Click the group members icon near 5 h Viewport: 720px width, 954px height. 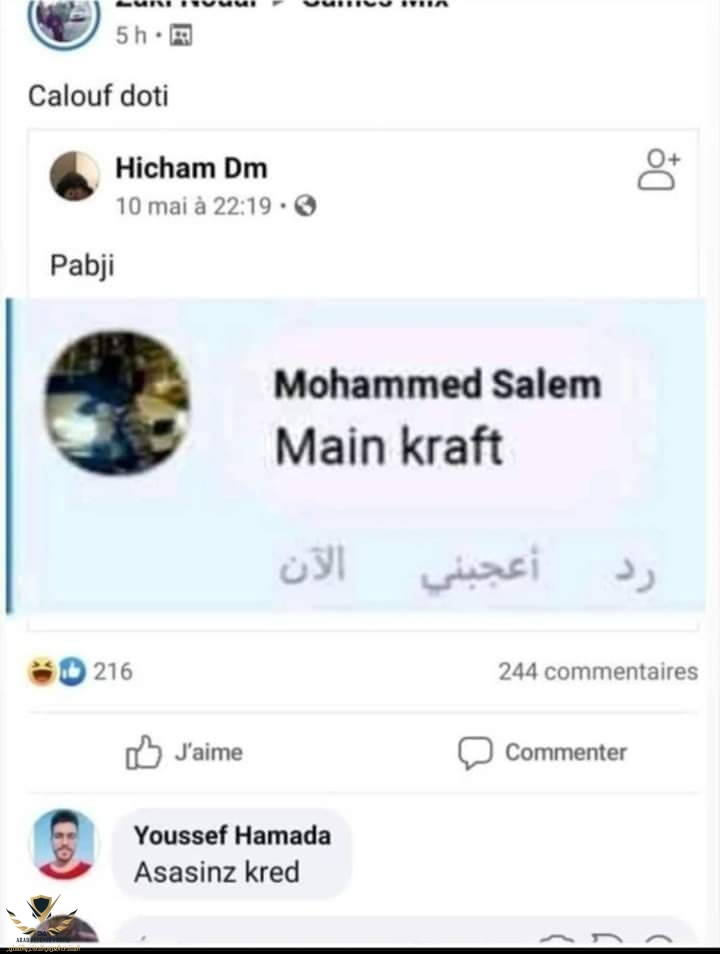click(x=181, y=35)
